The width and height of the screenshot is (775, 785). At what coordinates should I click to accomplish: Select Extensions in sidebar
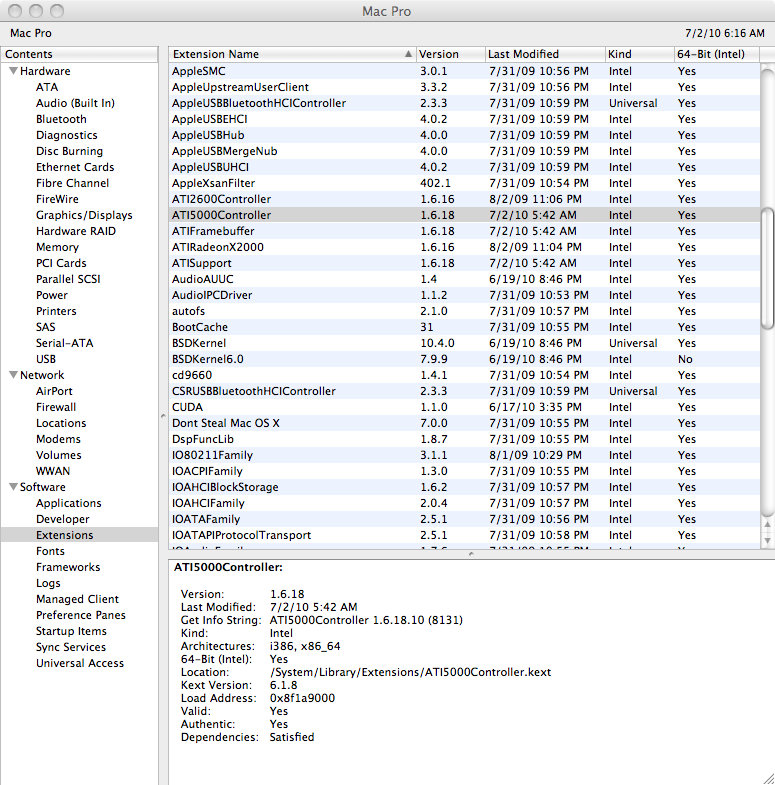(x=65, y=535)
